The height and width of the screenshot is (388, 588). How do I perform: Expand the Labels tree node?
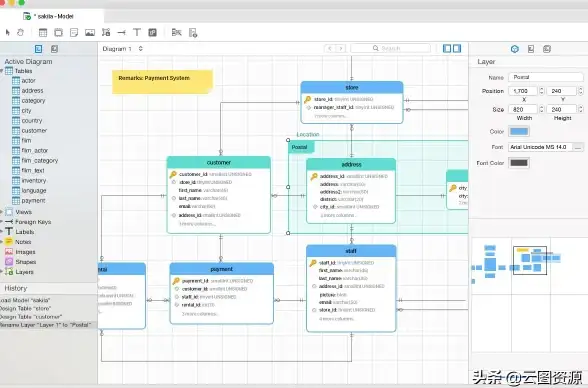coord(2,232)
